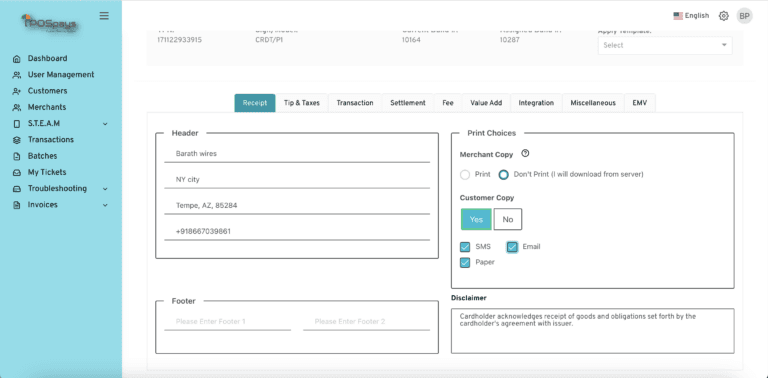The width and height of the screenshot is (768, 378).
Task: Expand the Invoices submenu chevron
Action: tap(105, 205)
